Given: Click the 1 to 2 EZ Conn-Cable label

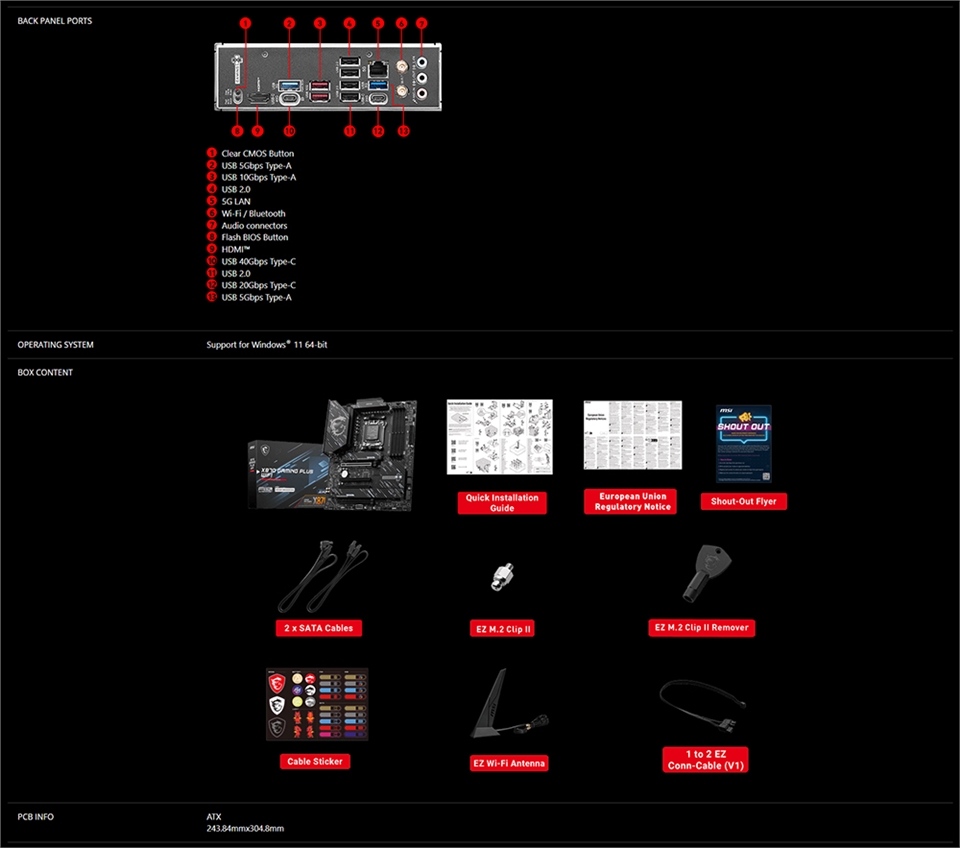Looking at the screenshot, I should coord(705,759).
